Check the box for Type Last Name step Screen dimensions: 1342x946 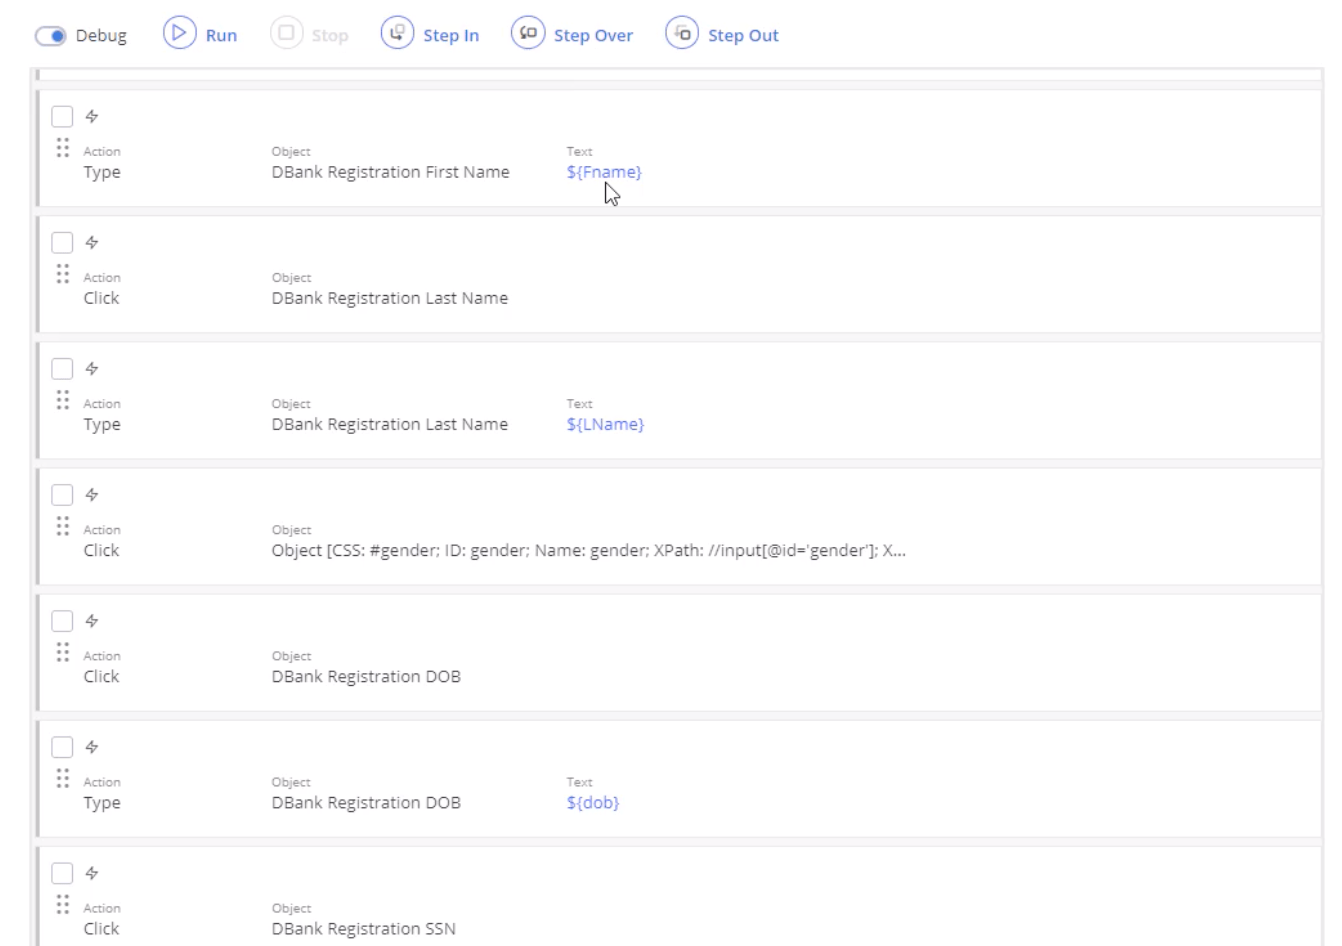pos(62,368)
